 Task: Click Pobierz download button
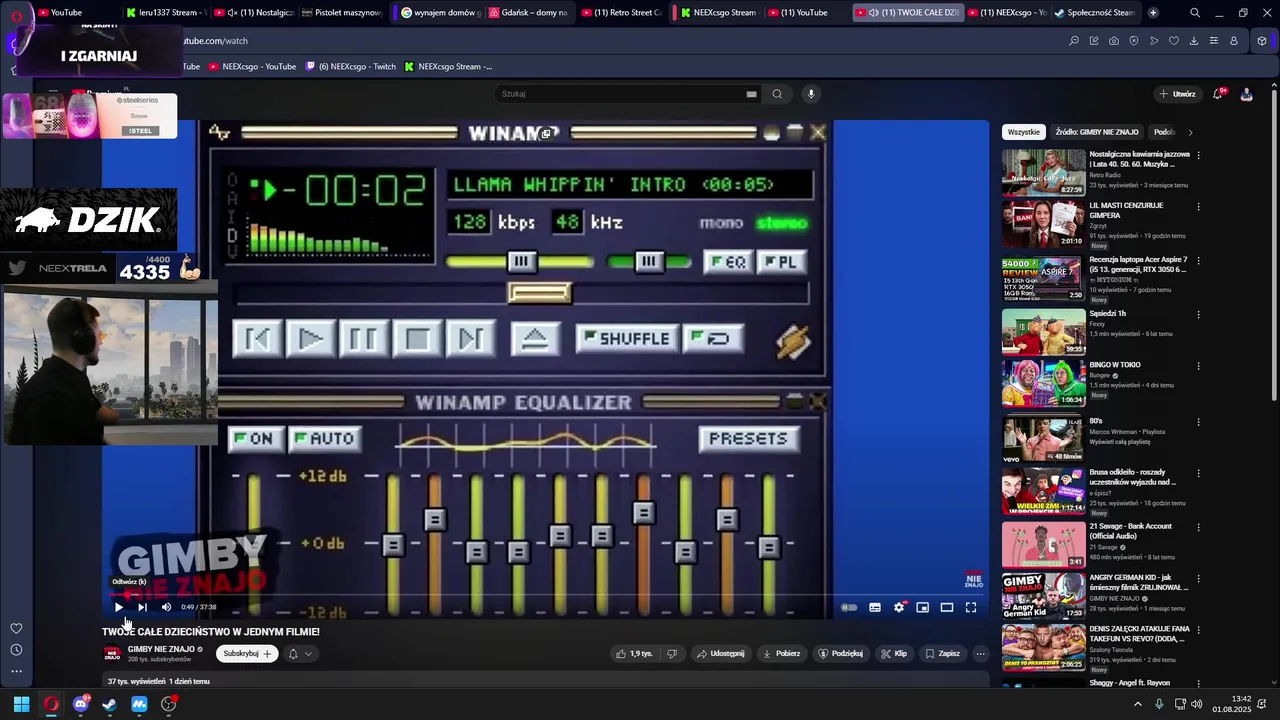(781, 653)
